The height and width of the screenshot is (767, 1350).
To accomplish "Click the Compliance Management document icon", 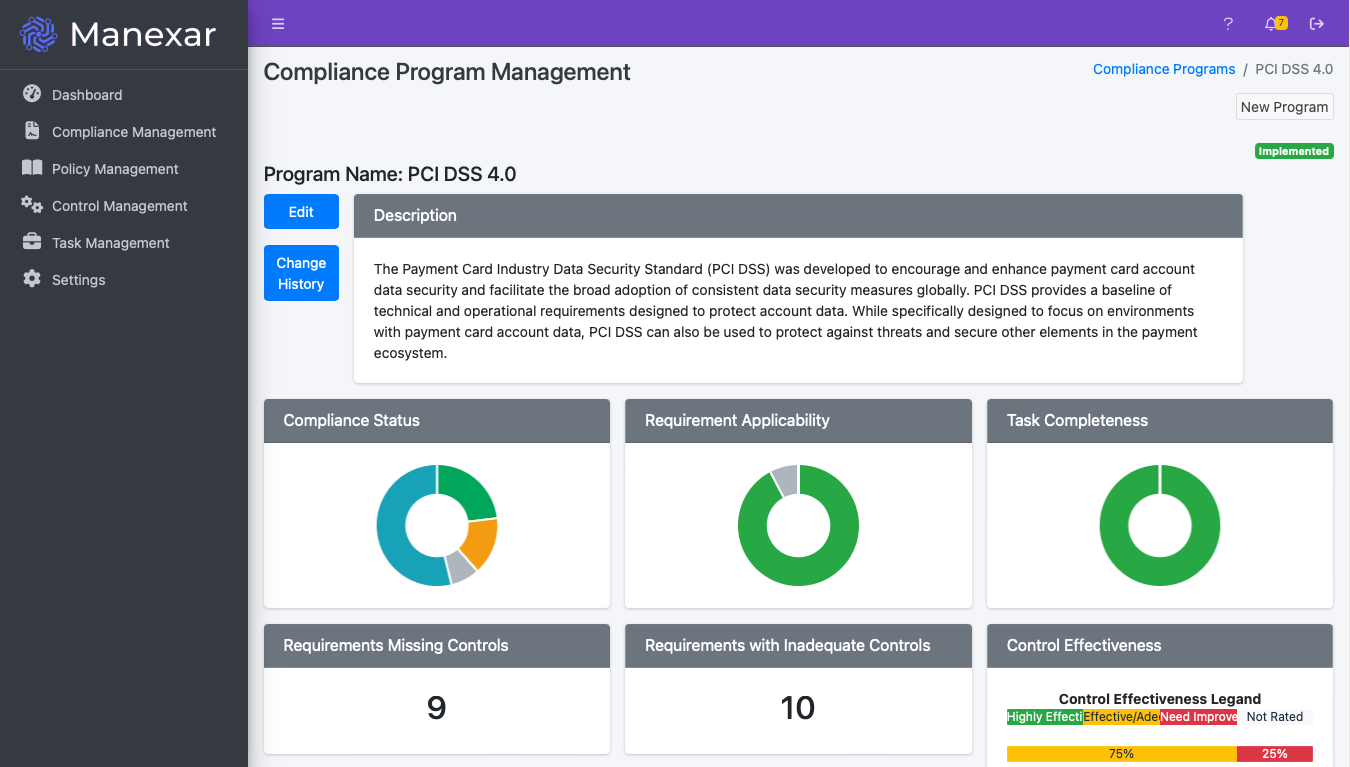I will [32, 131].
